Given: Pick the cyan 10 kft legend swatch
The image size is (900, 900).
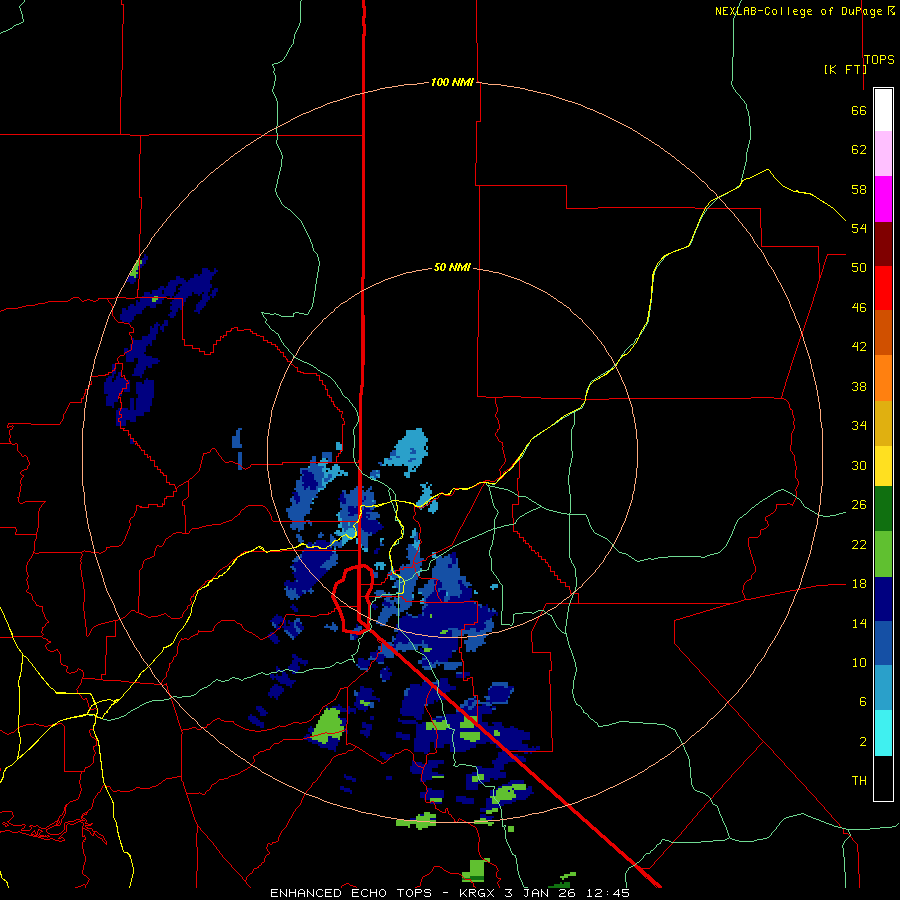Looking at the screenshot, I should pyautogui.click(x=883, y=733).
